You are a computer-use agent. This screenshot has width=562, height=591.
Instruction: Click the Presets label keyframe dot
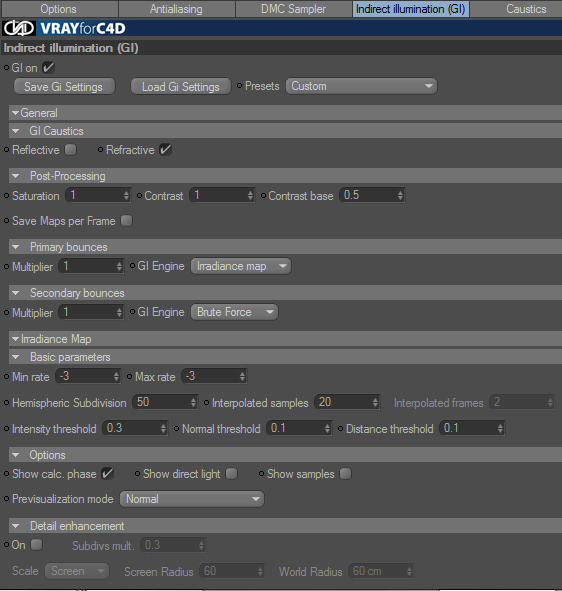tap(239, 86)
